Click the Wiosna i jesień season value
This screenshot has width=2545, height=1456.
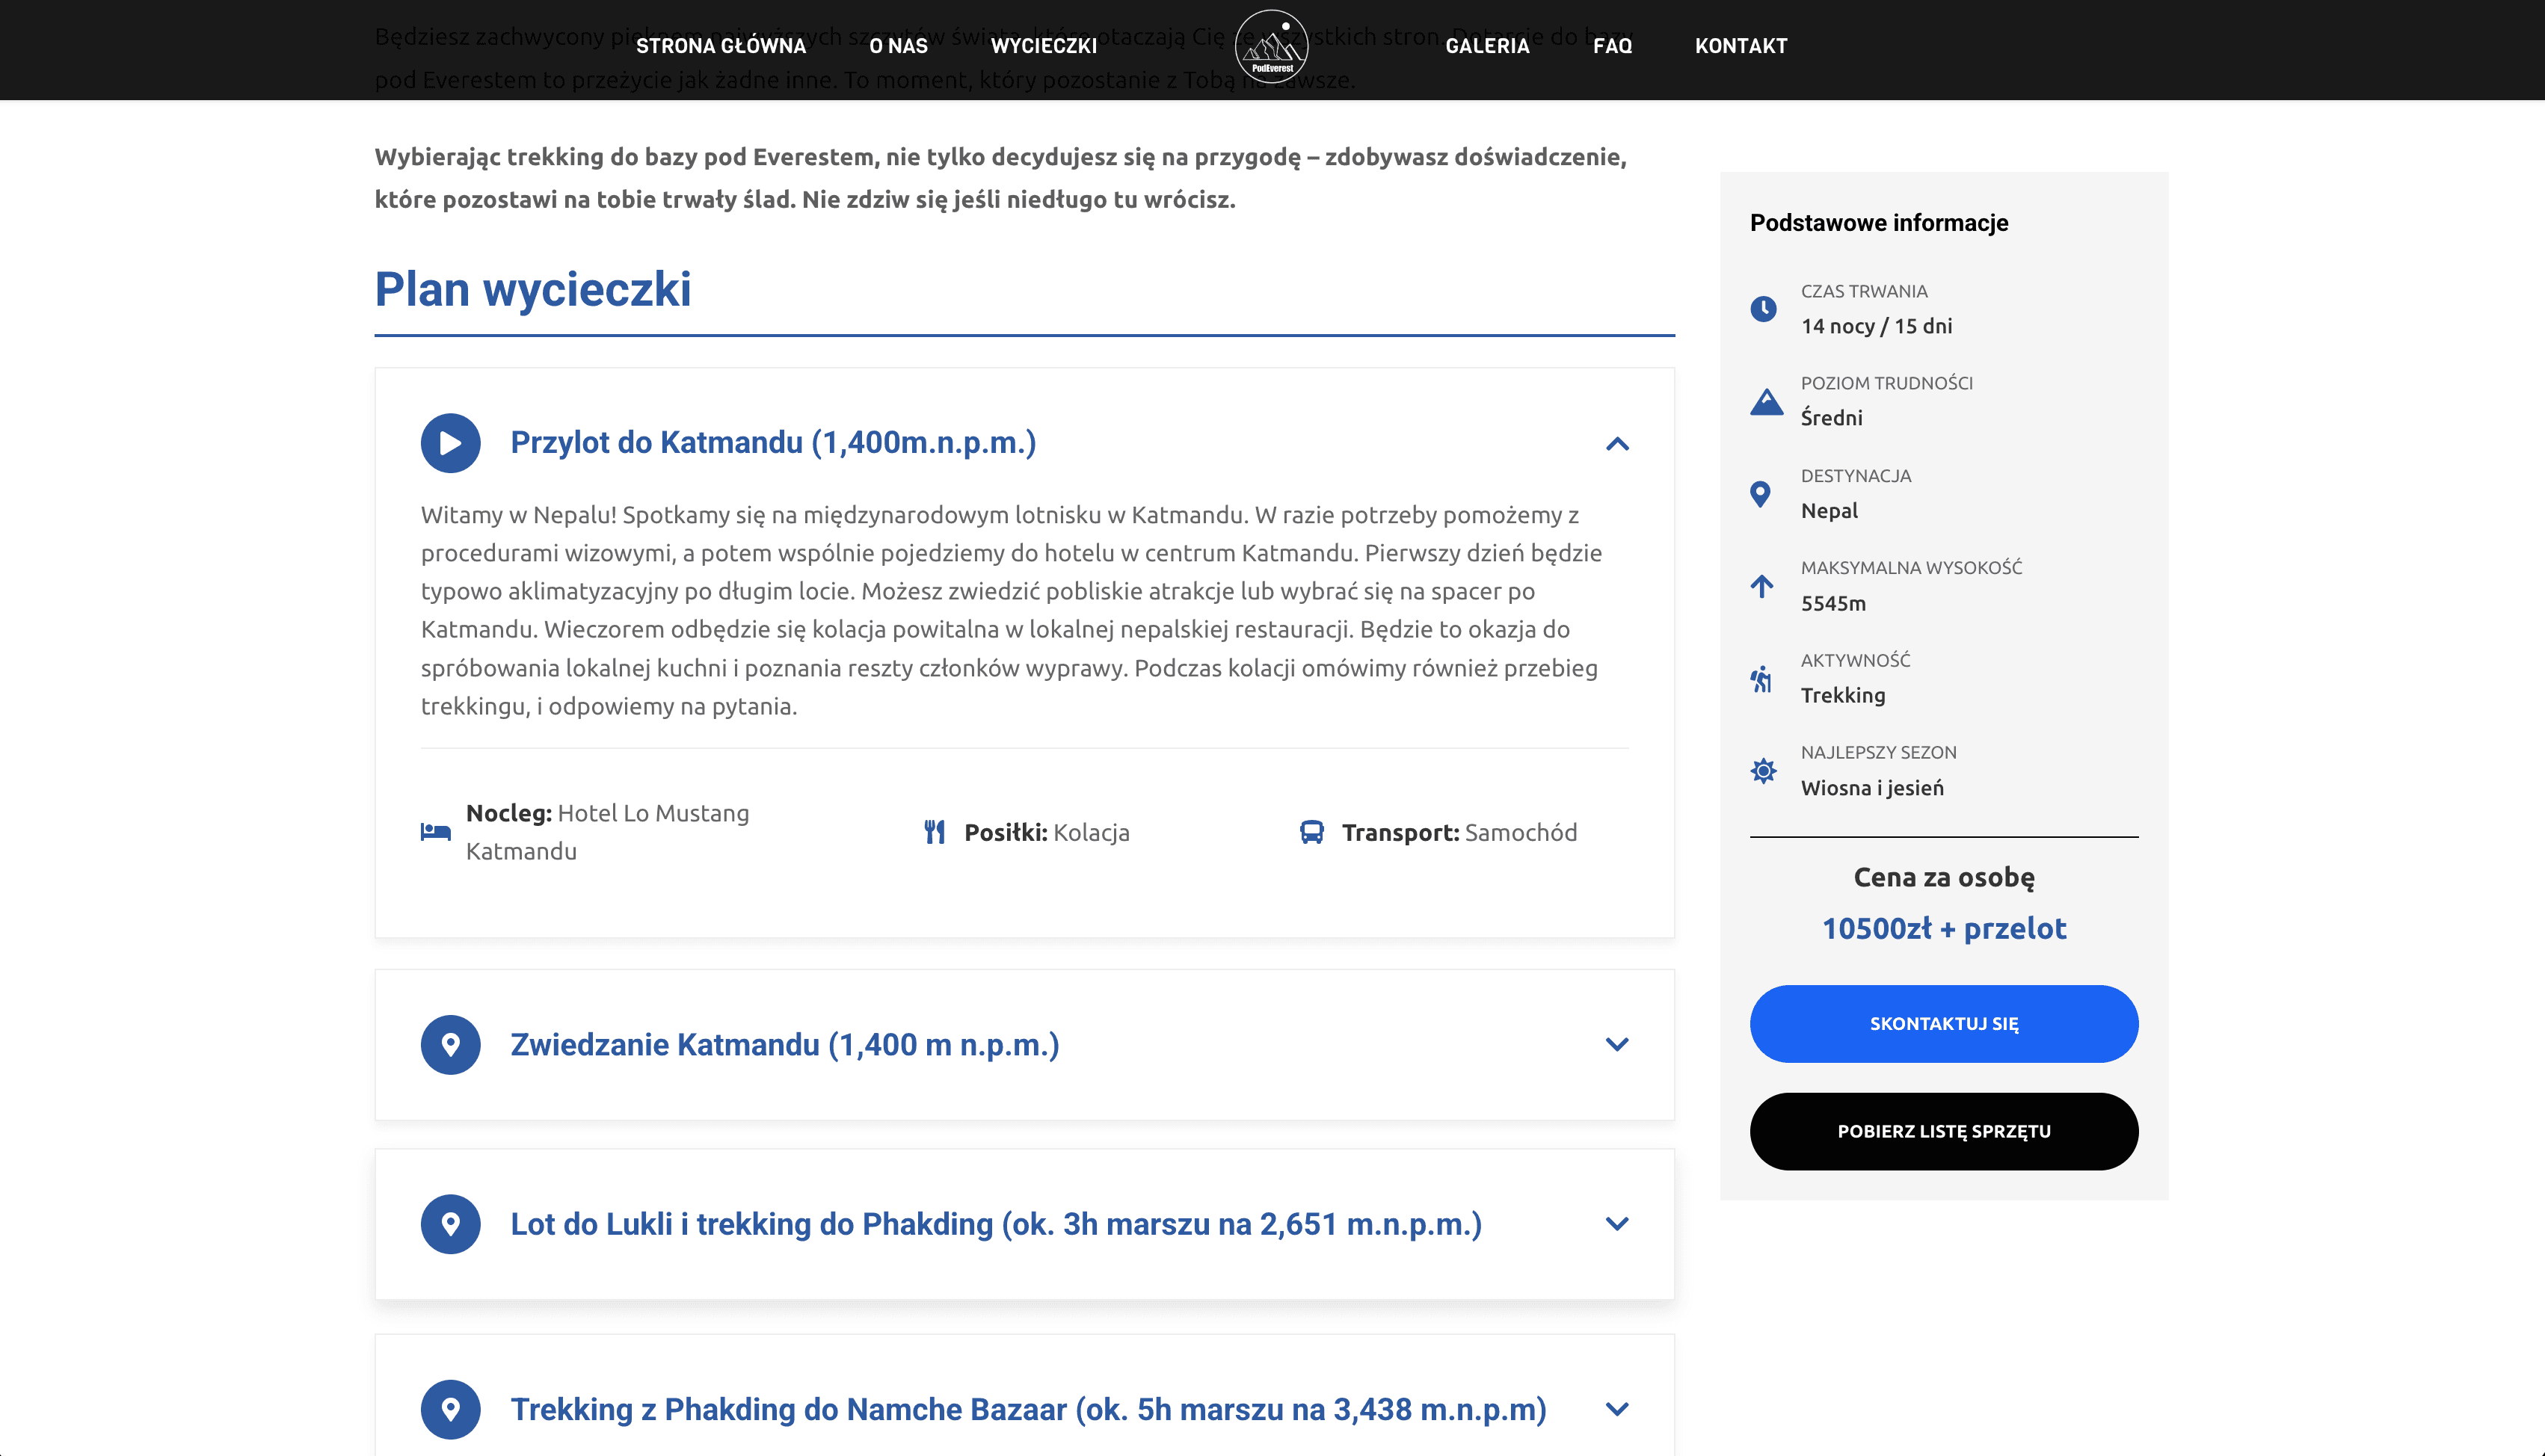1872,788
